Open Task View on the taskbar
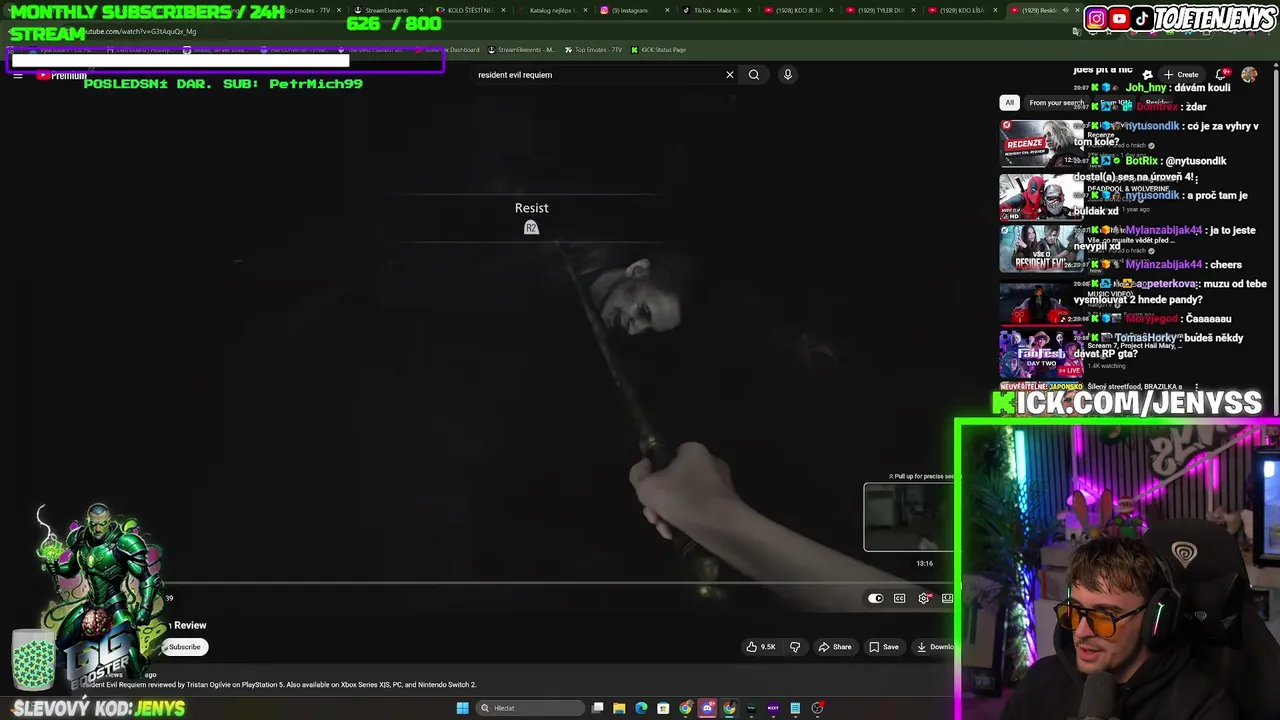1280x720 pixels. (597, 708)
